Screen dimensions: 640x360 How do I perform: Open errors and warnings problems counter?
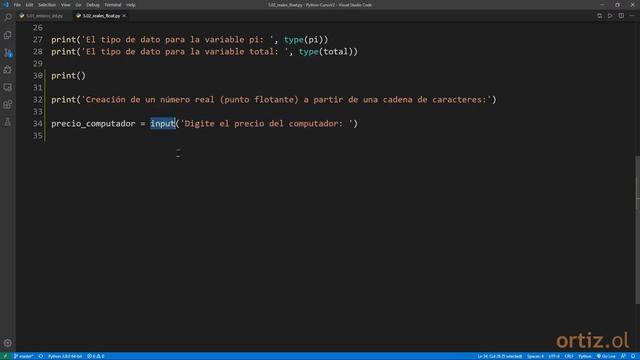[x=96, y=356]
